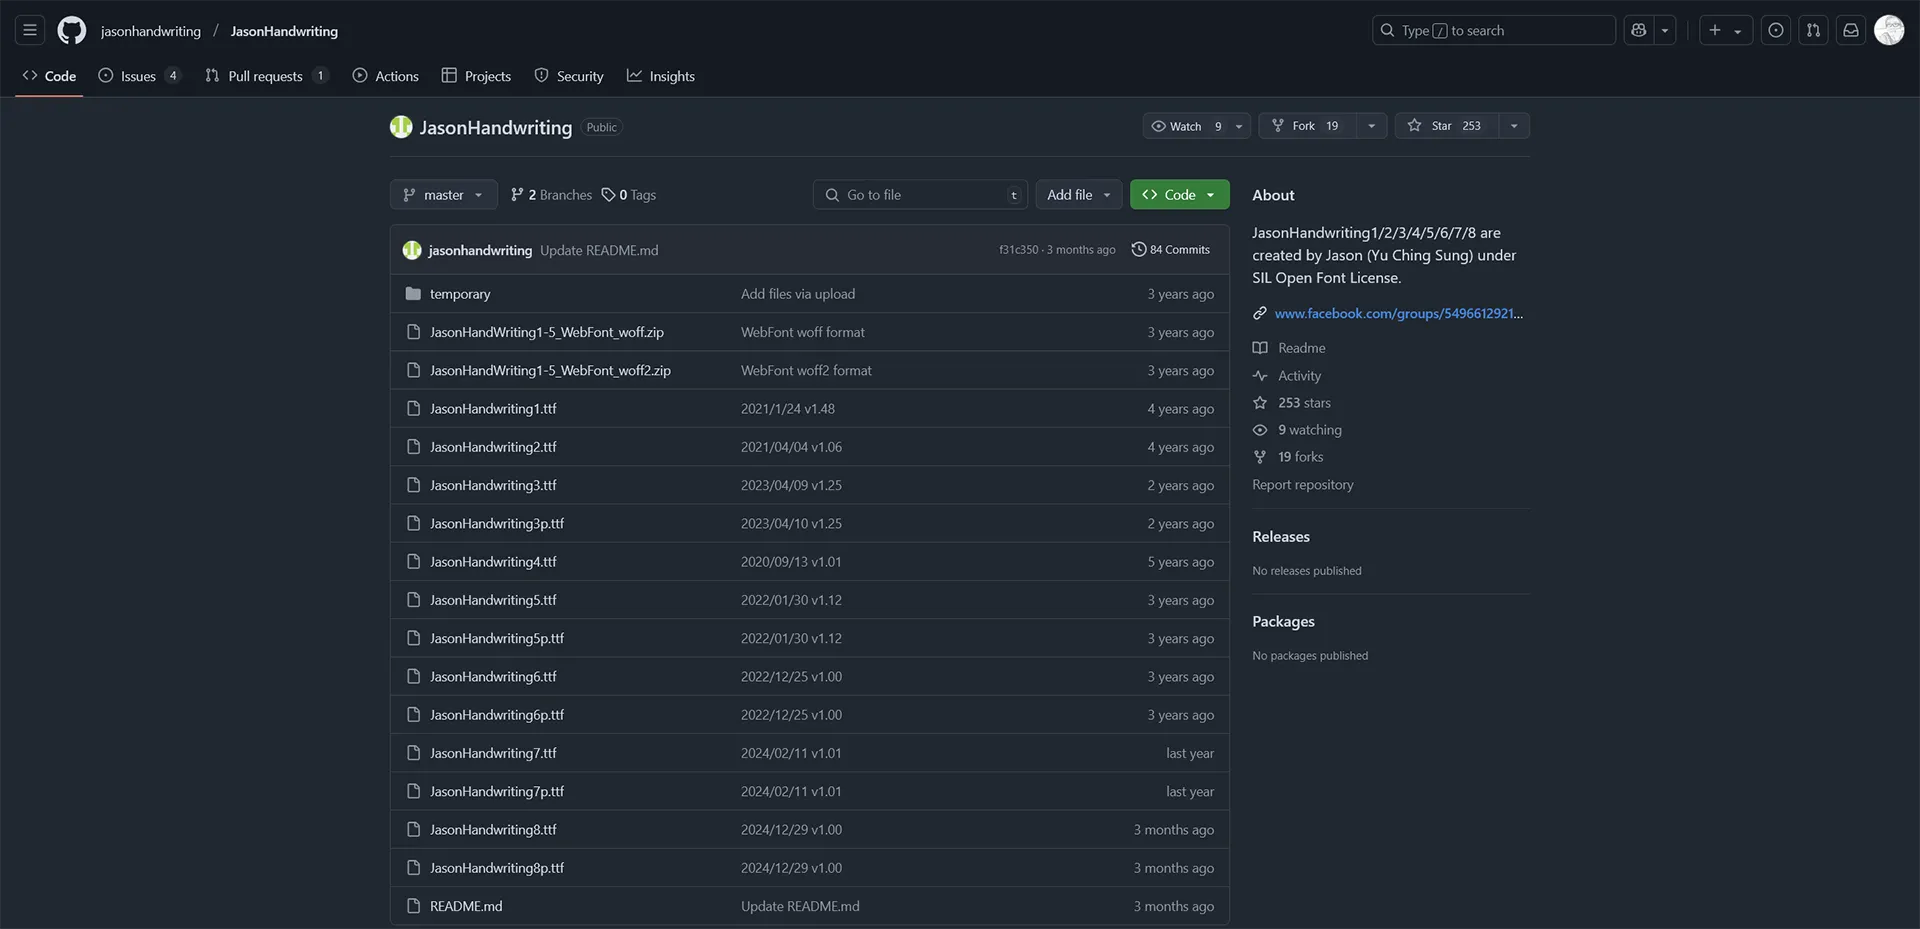This screenshot has height=929, width=1920.
Task: Open the green Code dropdown button
Action: pos(1179,195)
